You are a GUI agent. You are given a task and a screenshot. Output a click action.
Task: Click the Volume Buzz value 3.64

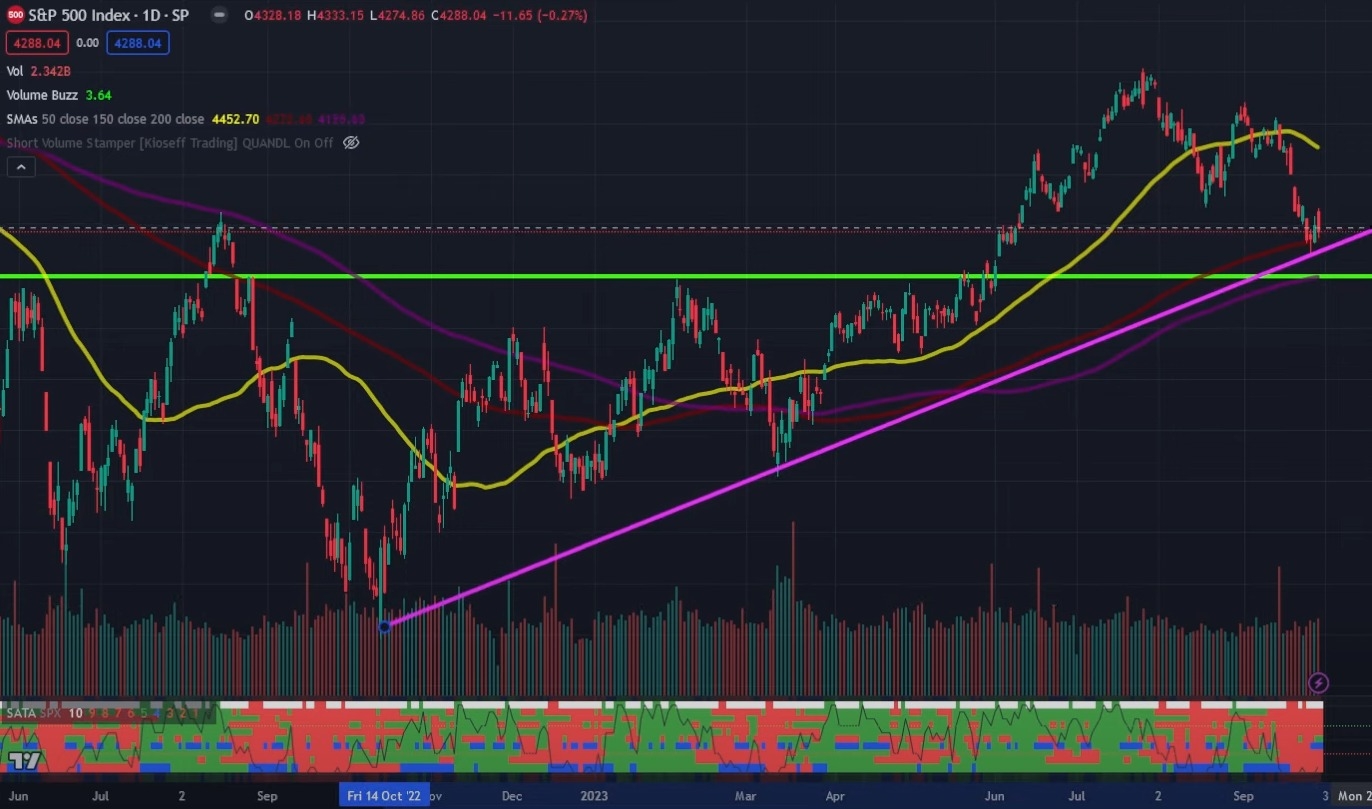pyautogui.click(x=99, y=95)
